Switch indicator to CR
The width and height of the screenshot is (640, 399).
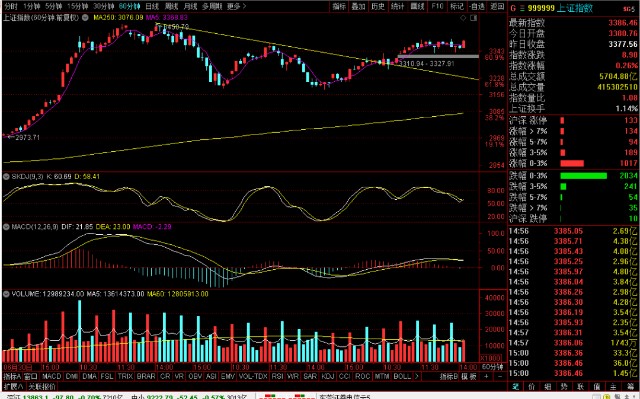pyautogui.click(x=165, y=376)
